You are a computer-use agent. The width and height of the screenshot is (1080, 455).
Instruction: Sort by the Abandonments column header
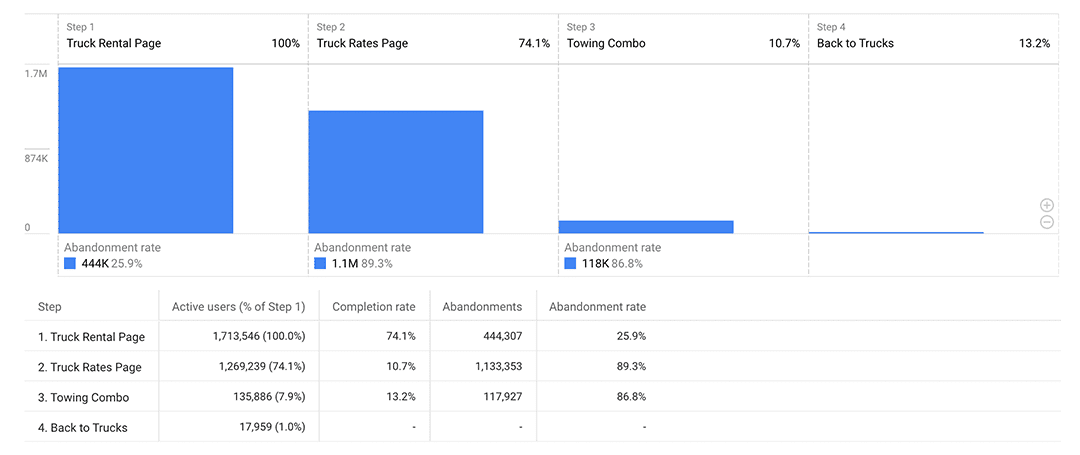click(482, 307)
